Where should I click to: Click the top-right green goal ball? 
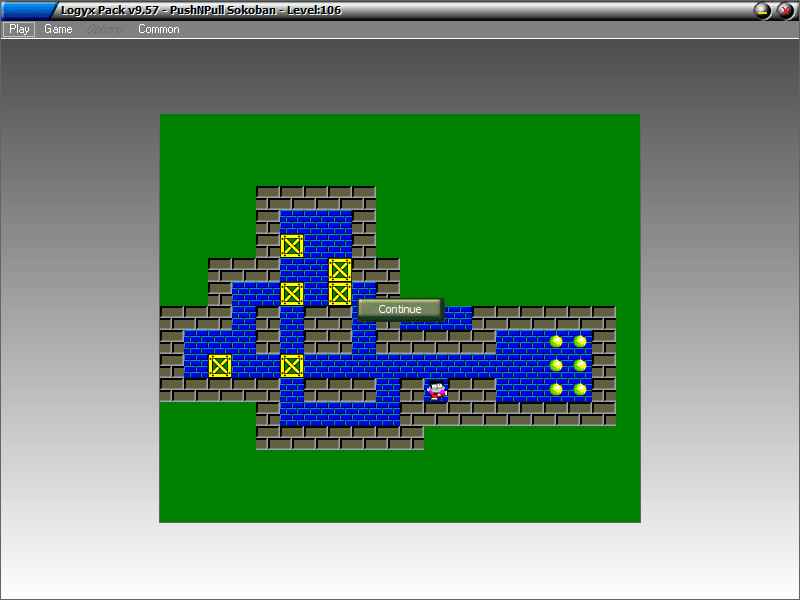click(x=580, y=341)
